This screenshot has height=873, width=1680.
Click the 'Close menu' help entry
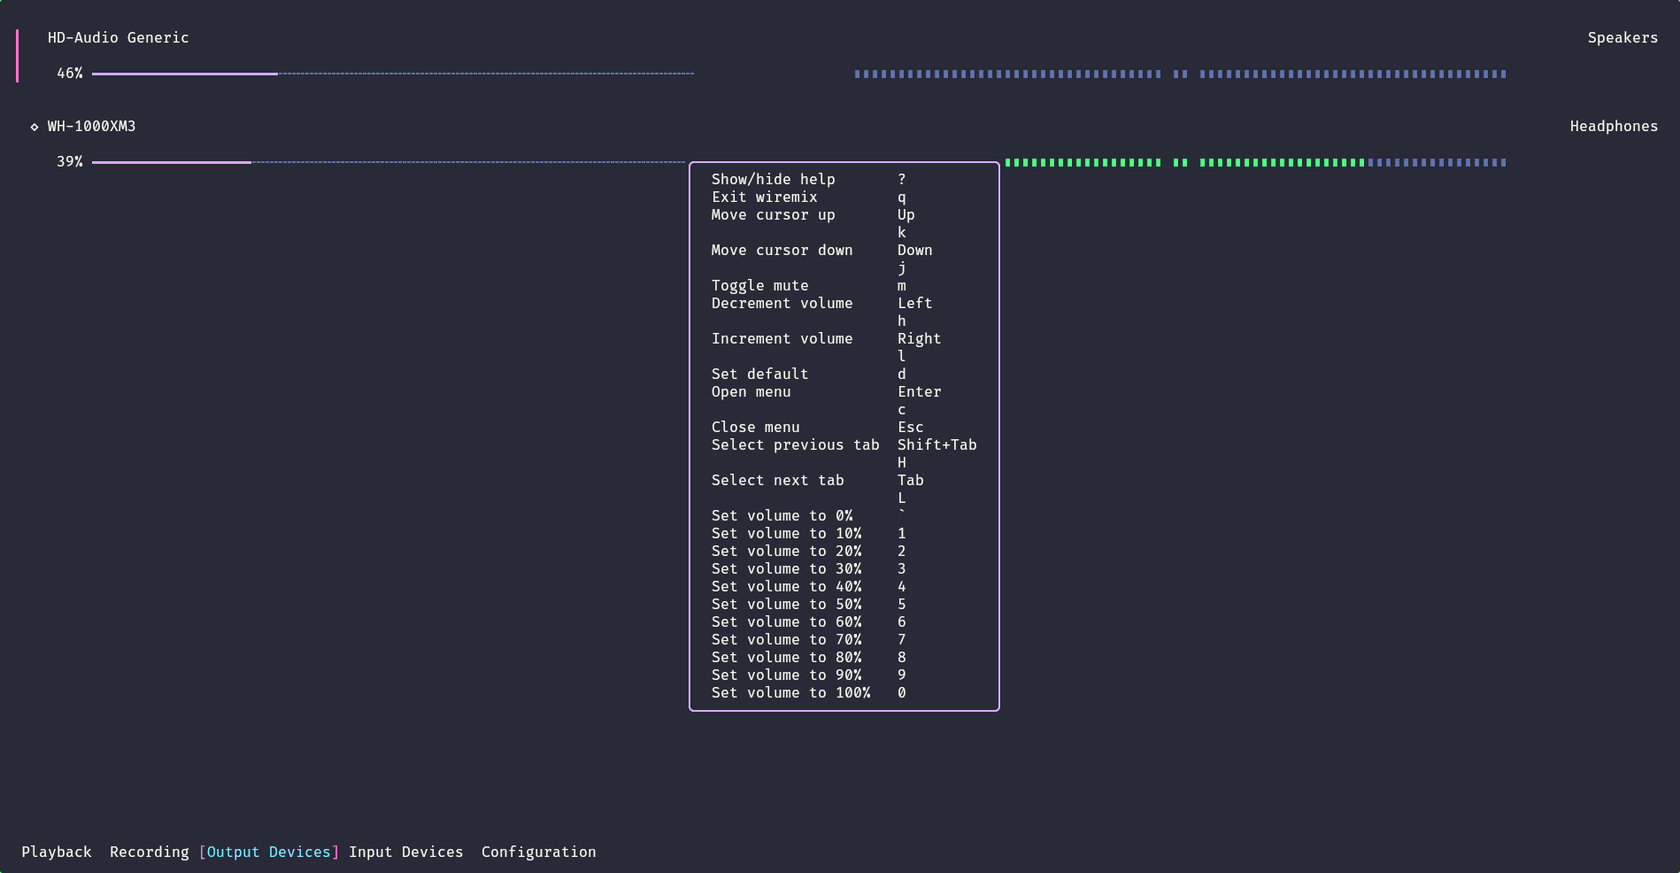pyautogui.click(x=755, y=428)
